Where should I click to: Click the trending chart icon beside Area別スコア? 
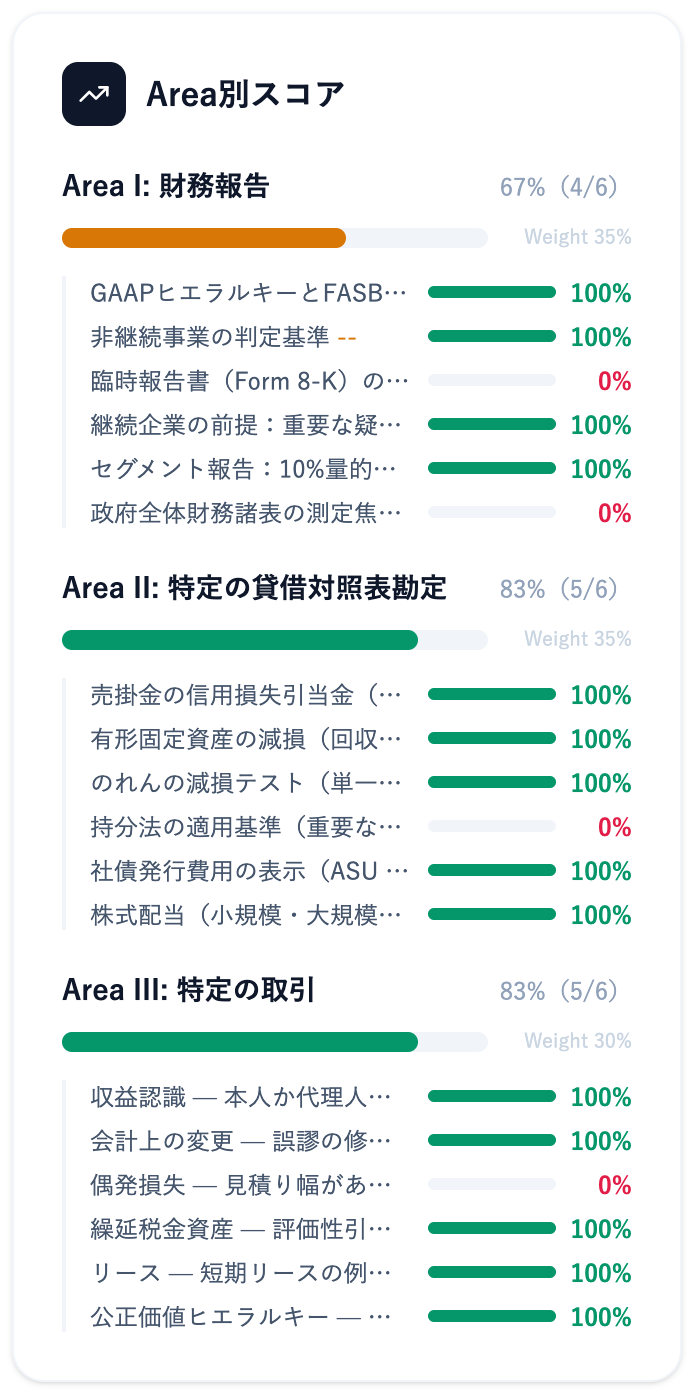(94, 94)
